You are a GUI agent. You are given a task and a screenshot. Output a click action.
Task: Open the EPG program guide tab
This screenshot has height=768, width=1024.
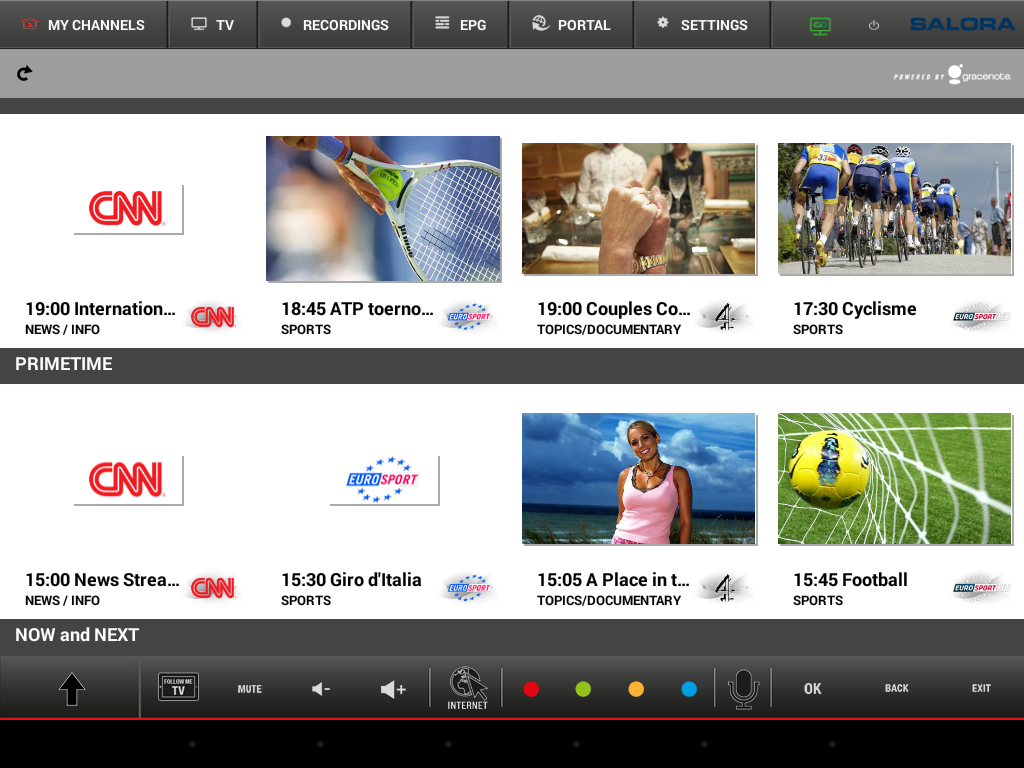460,25
